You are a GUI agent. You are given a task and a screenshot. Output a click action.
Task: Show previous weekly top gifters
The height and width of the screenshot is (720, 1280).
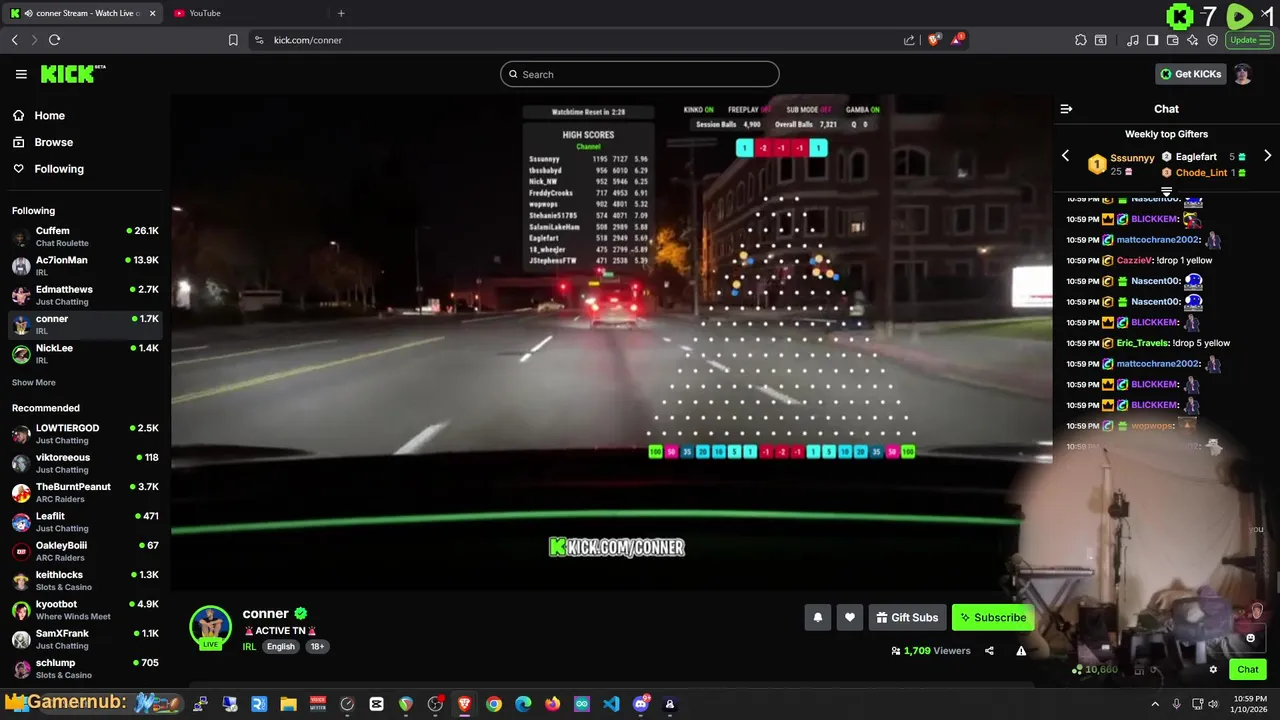(1065, 156)
